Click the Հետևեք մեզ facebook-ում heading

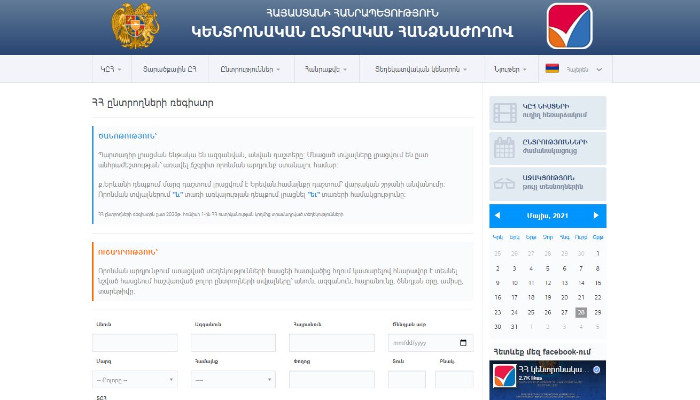[542, 352]
